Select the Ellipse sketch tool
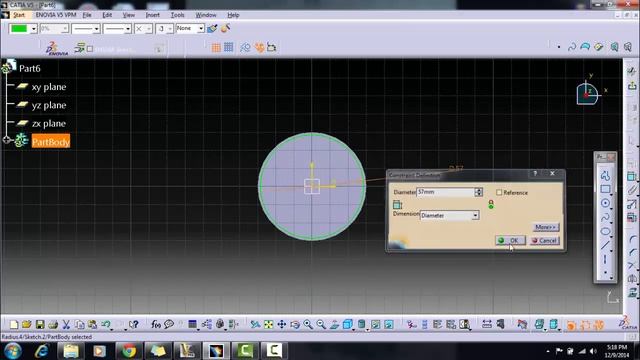Viewport: 640px width, 360px height. tap(605, 231)
